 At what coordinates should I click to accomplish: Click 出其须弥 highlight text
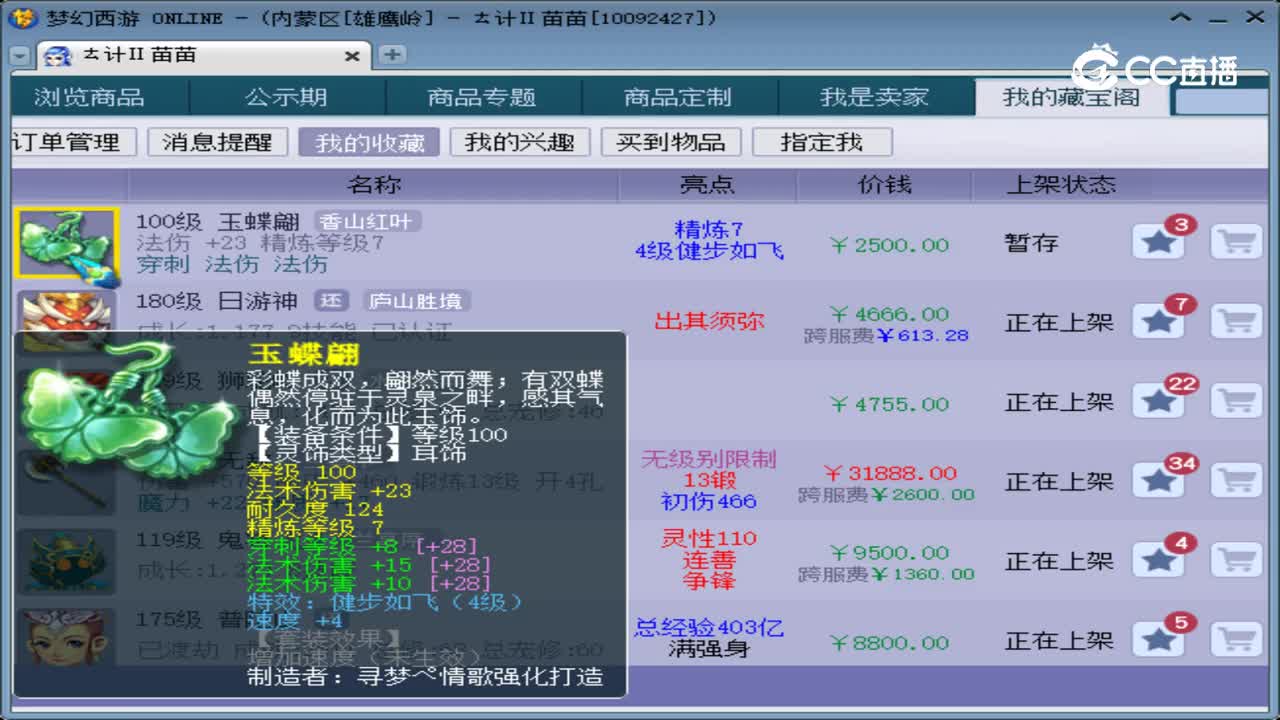(x=709, y=321)
